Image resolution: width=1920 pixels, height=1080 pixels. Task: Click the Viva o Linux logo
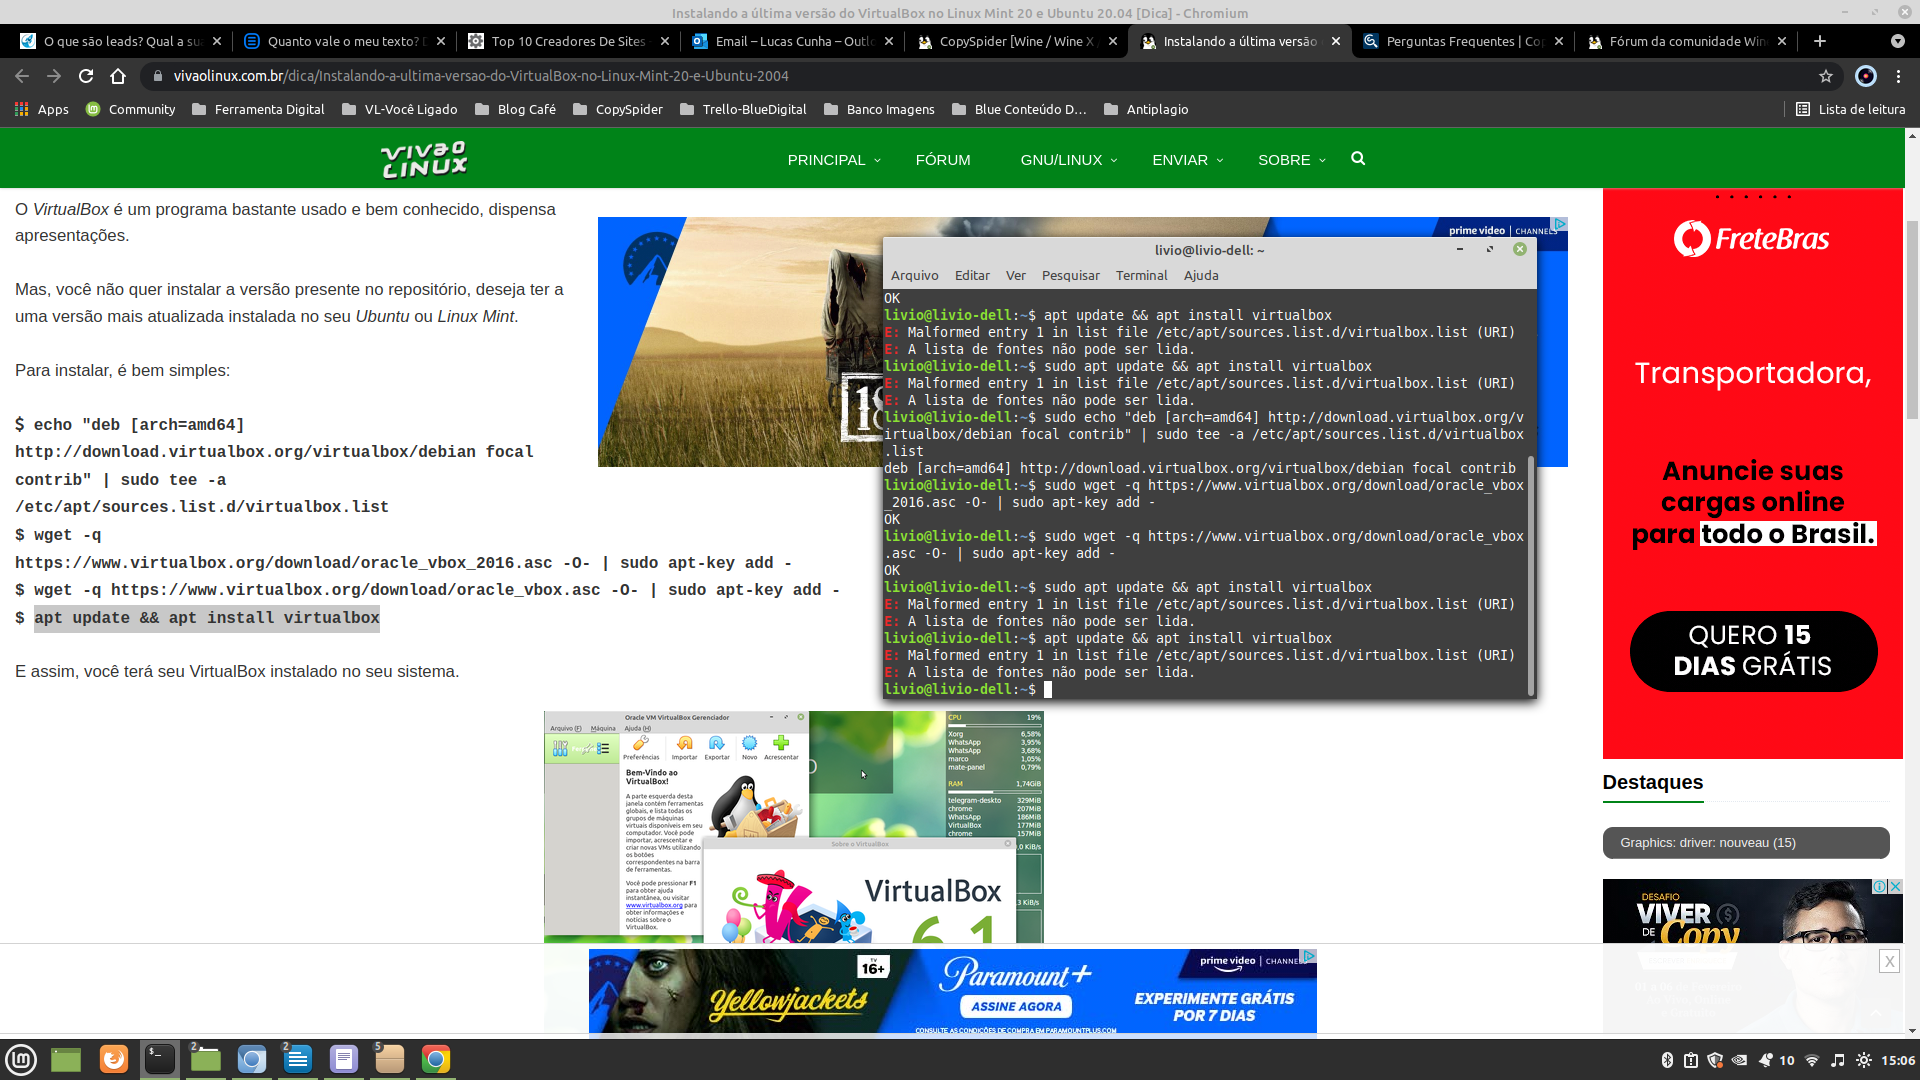pos(424,159)
